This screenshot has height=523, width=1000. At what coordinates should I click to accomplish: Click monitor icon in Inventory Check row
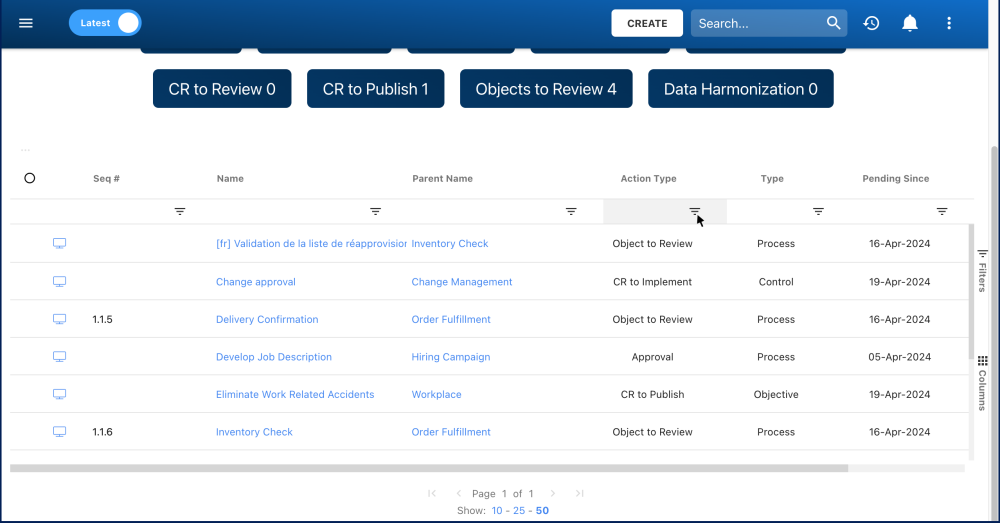(x=59, y=432)
